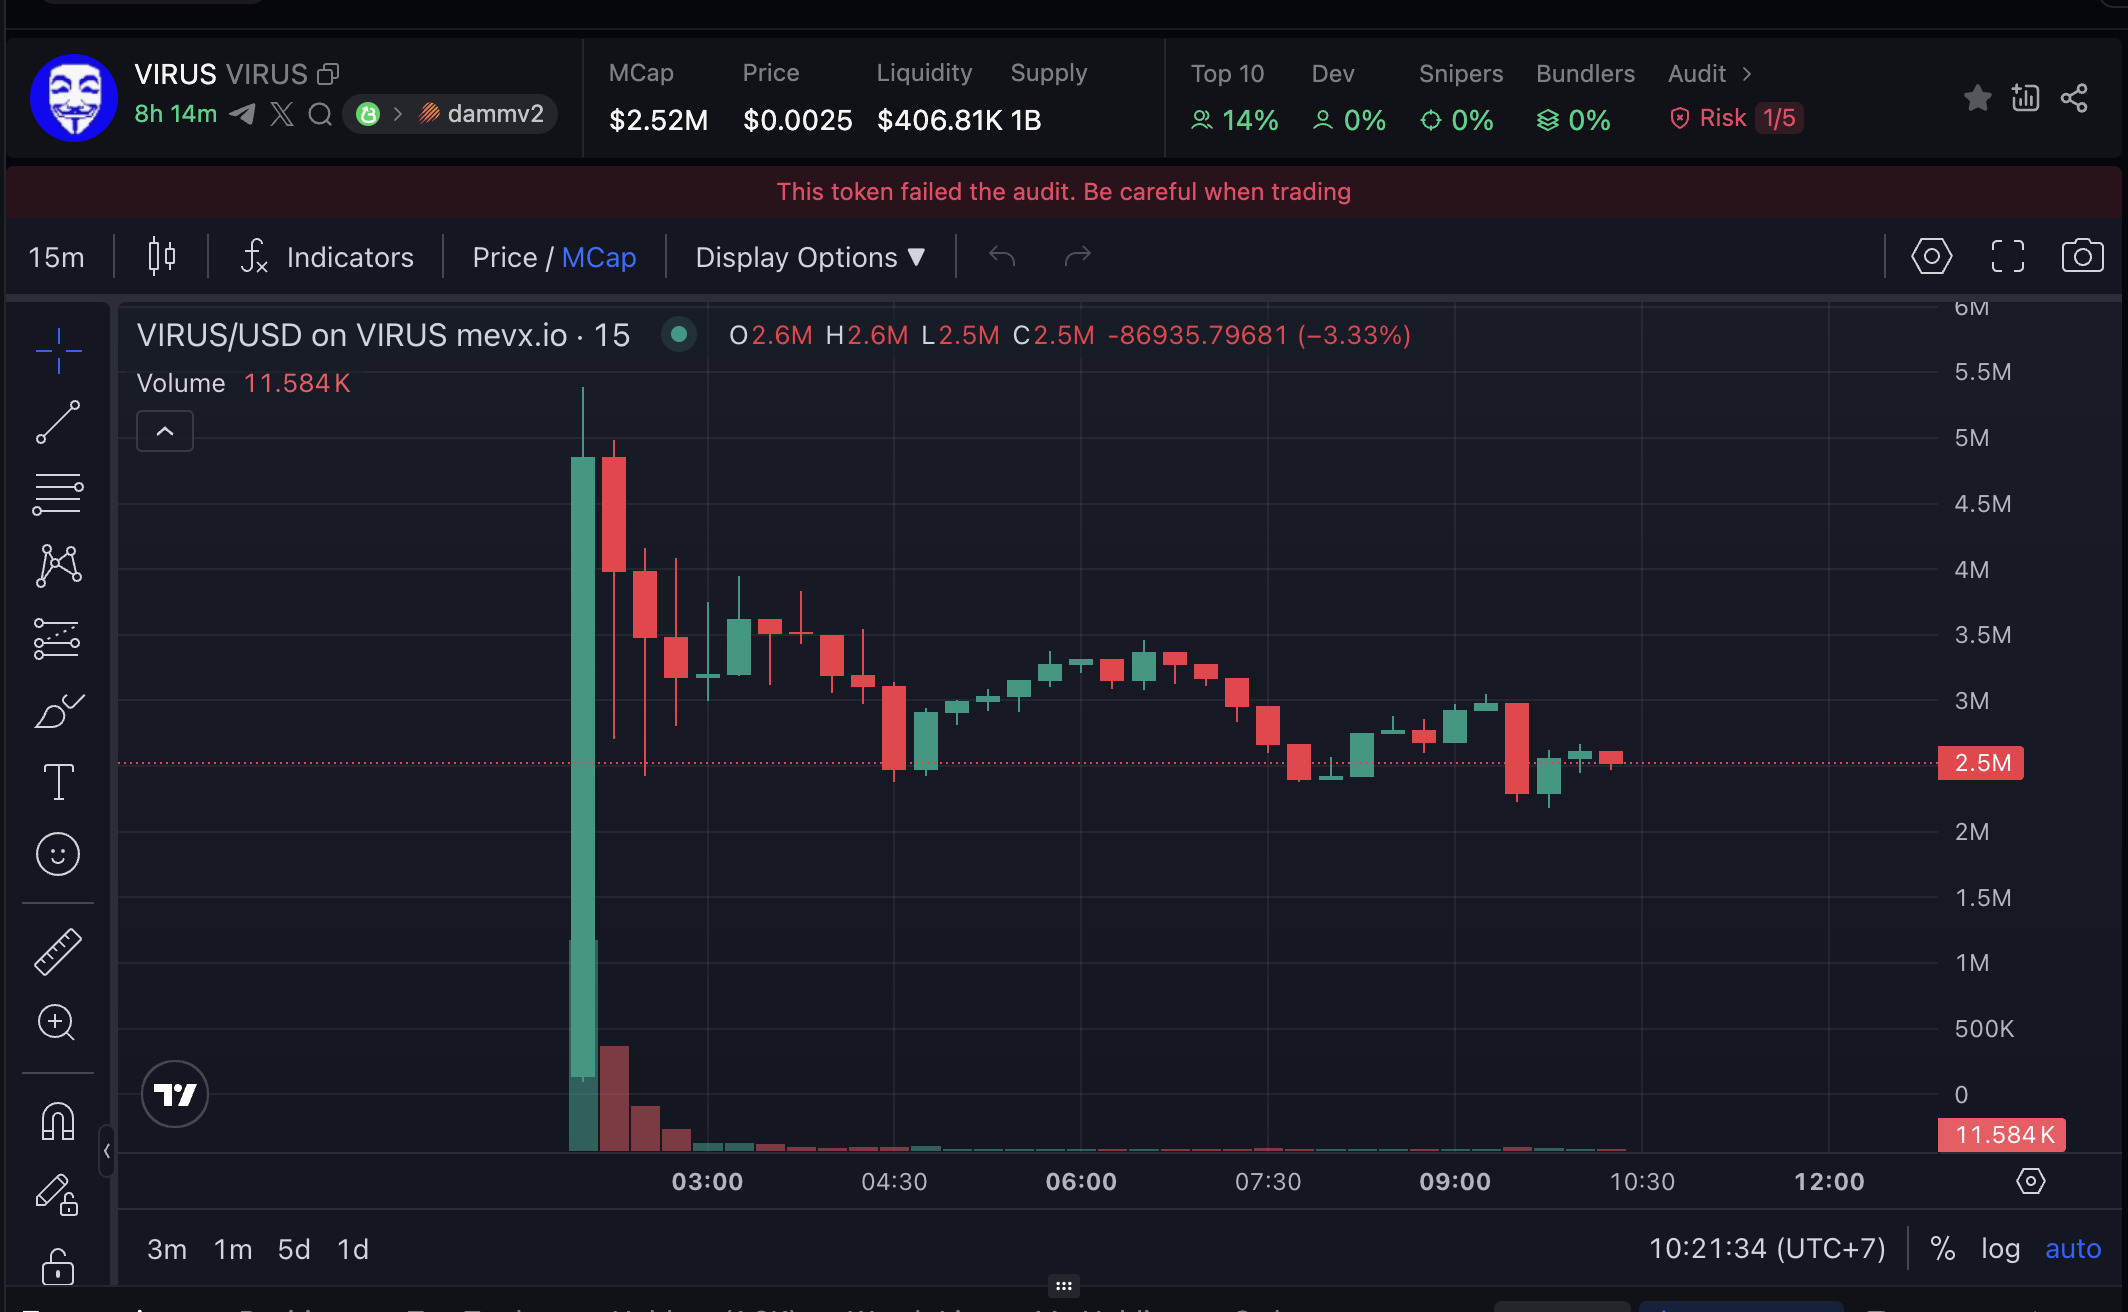Open chart settings hexagon icon in toolbar
2128x1312 pixels.
point(1931,257)
